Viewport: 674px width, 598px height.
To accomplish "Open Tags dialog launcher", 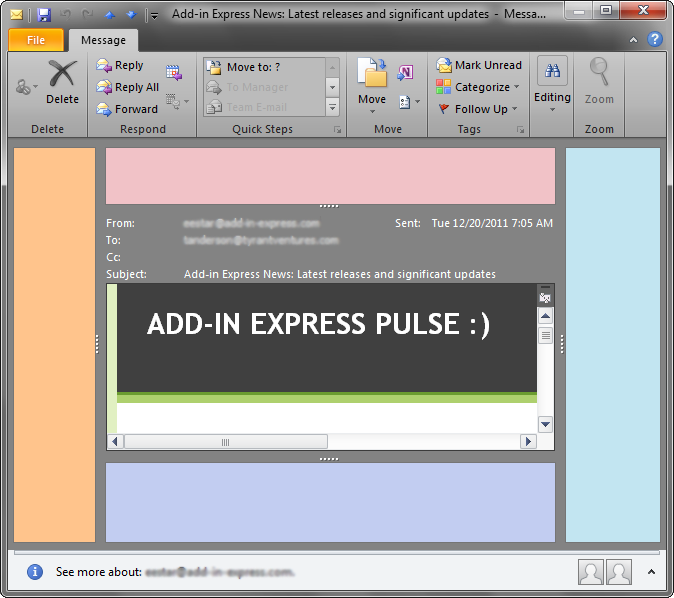I will click(521, 130).
